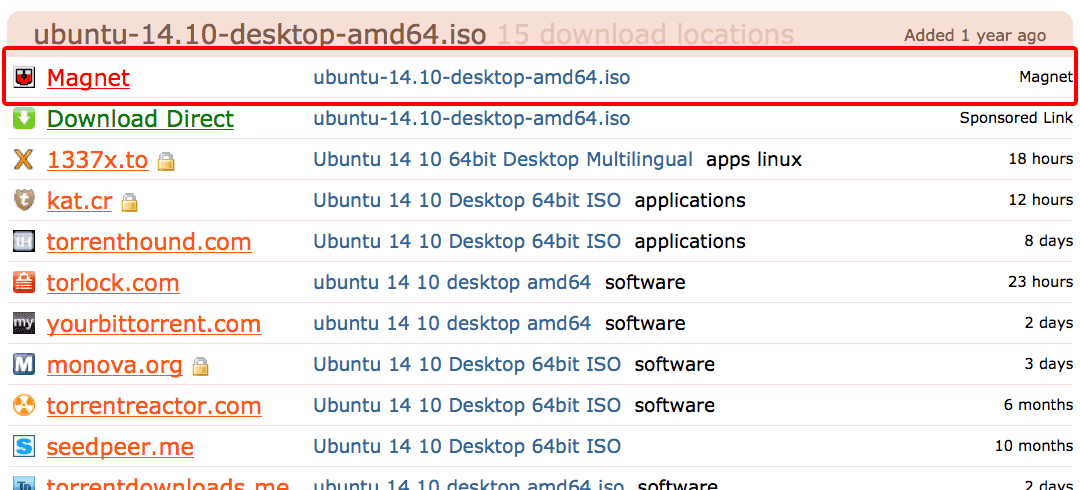Click the kat.cr shield favicon
Screen dimensions: 1080x490
pos(24,201)
